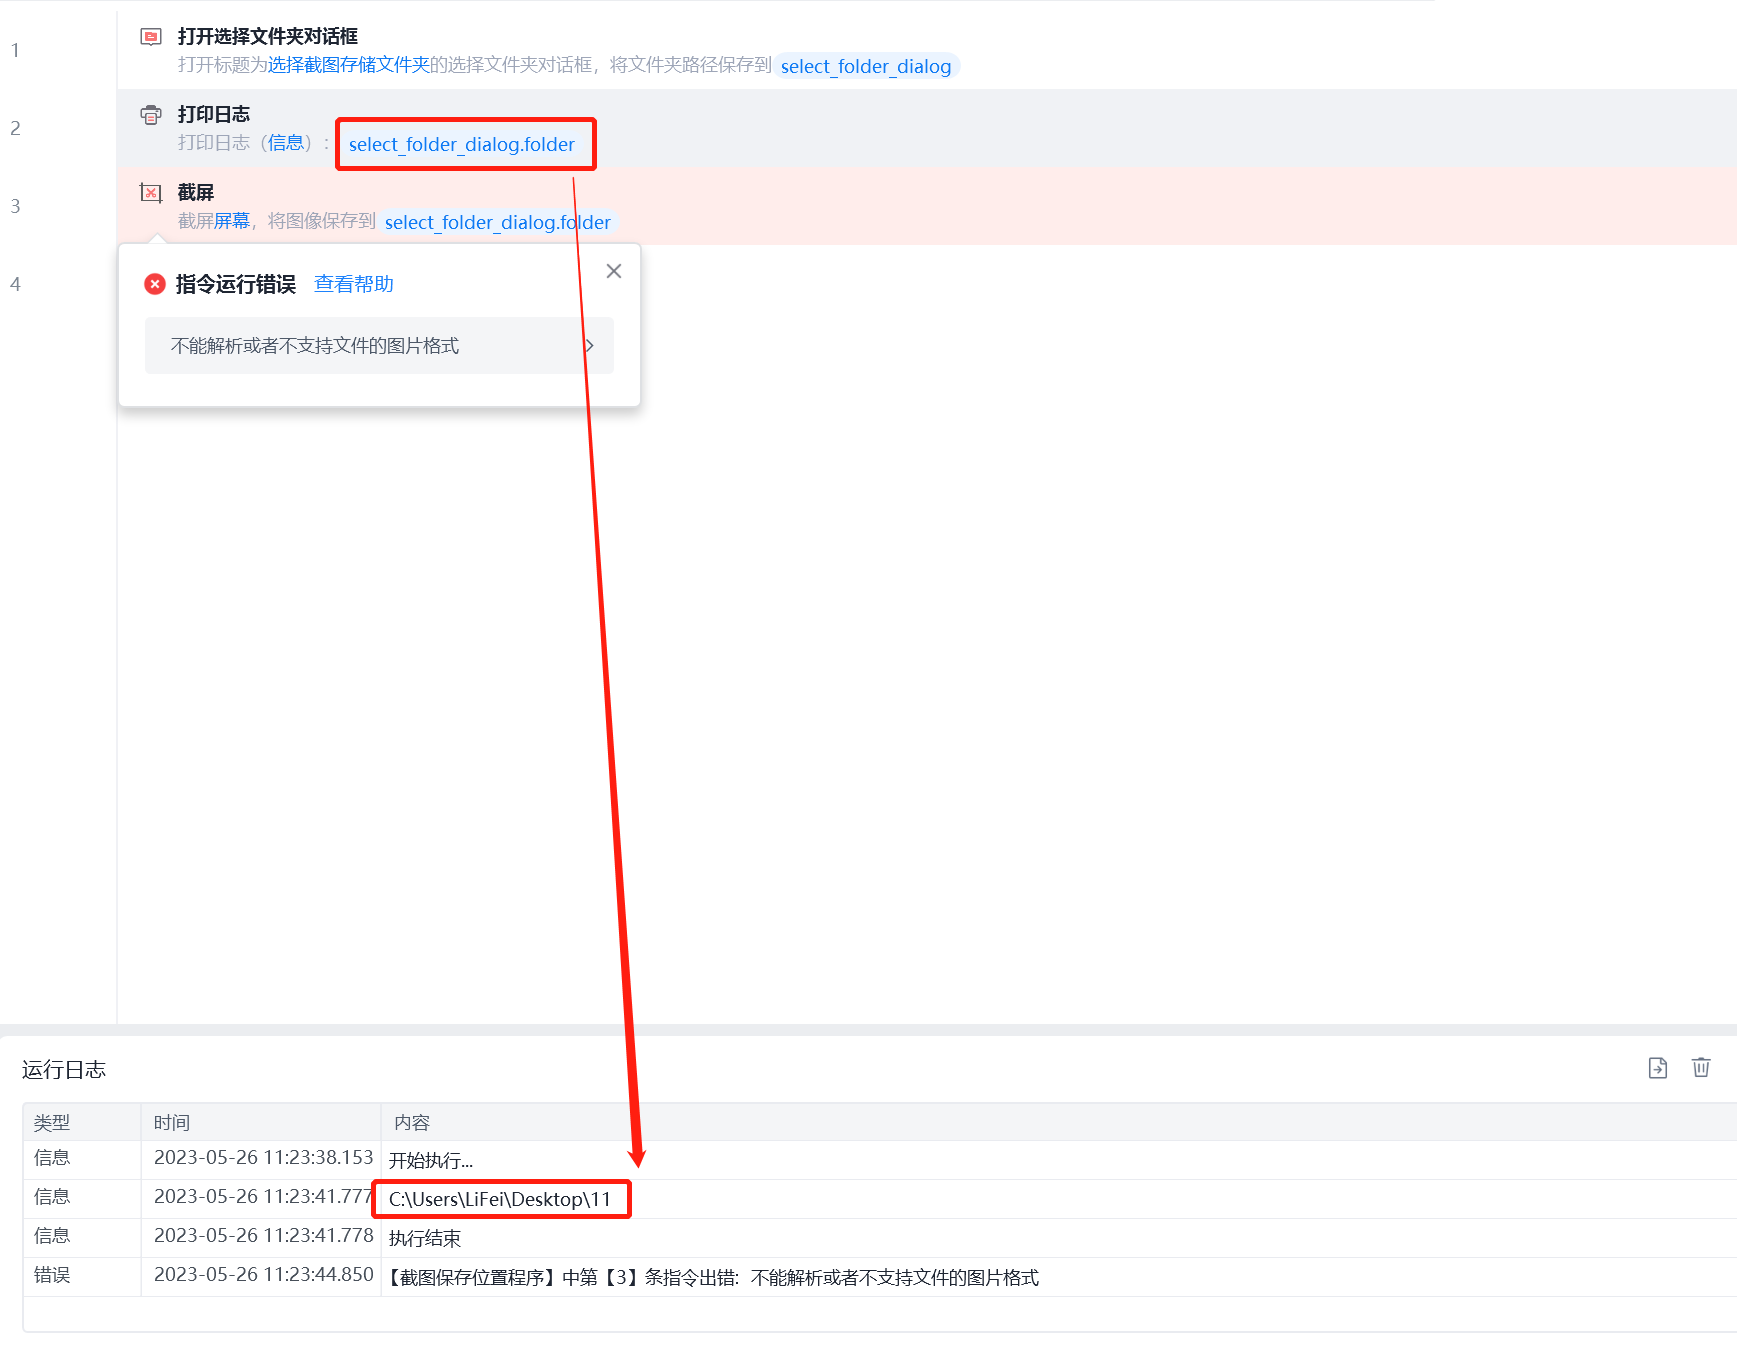Click the 信息 log level link
This screenshot has height=1345, width=1737.
(x=286, y=143)
